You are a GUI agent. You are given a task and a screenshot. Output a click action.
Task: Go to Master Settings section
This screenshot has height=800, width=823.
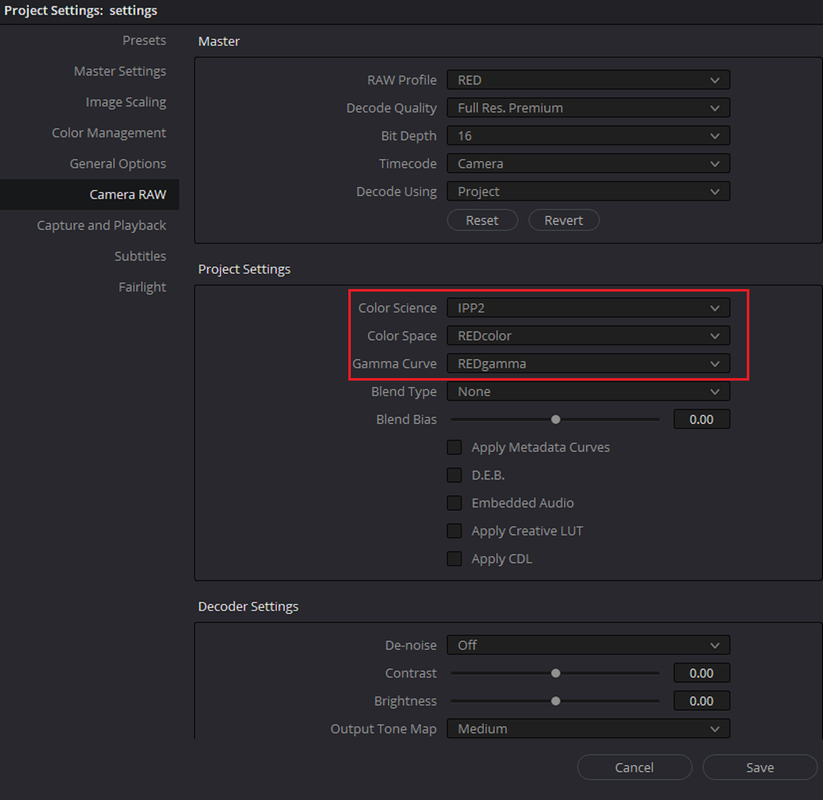point(120,71)
